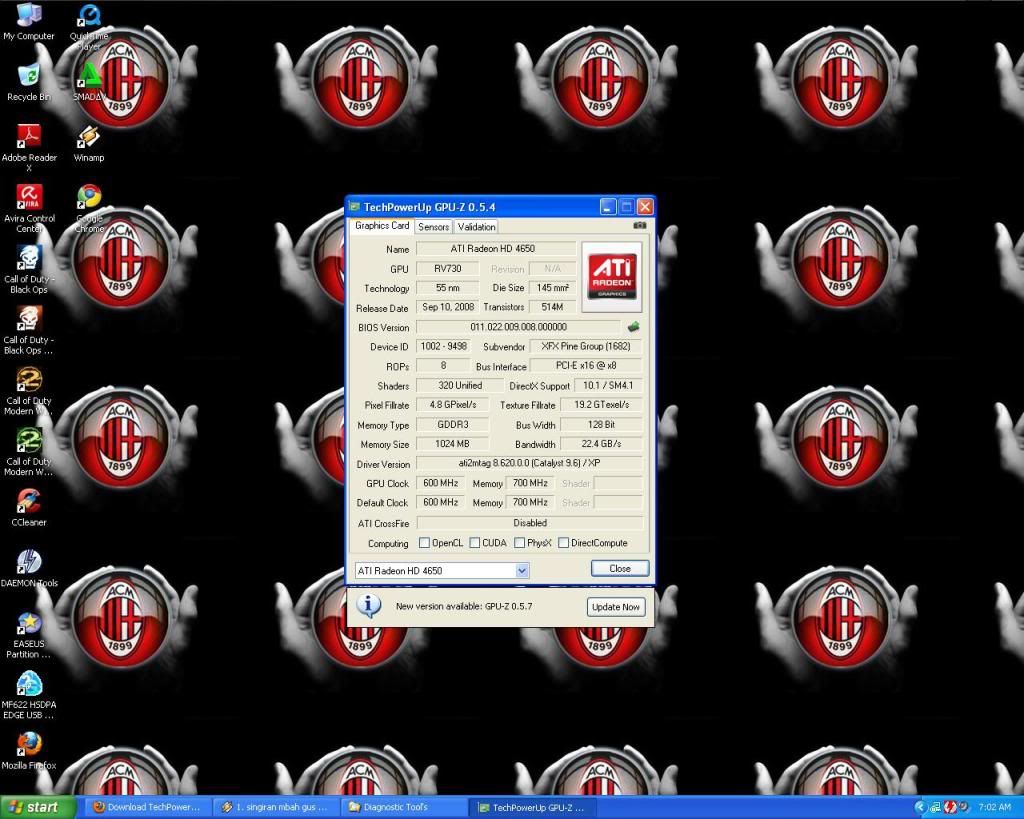This screenshot has height=819, width=1024.
Task: Switch to TechPowerUp GPU-Z taskbar item
Action: click(x=534, y=807)
